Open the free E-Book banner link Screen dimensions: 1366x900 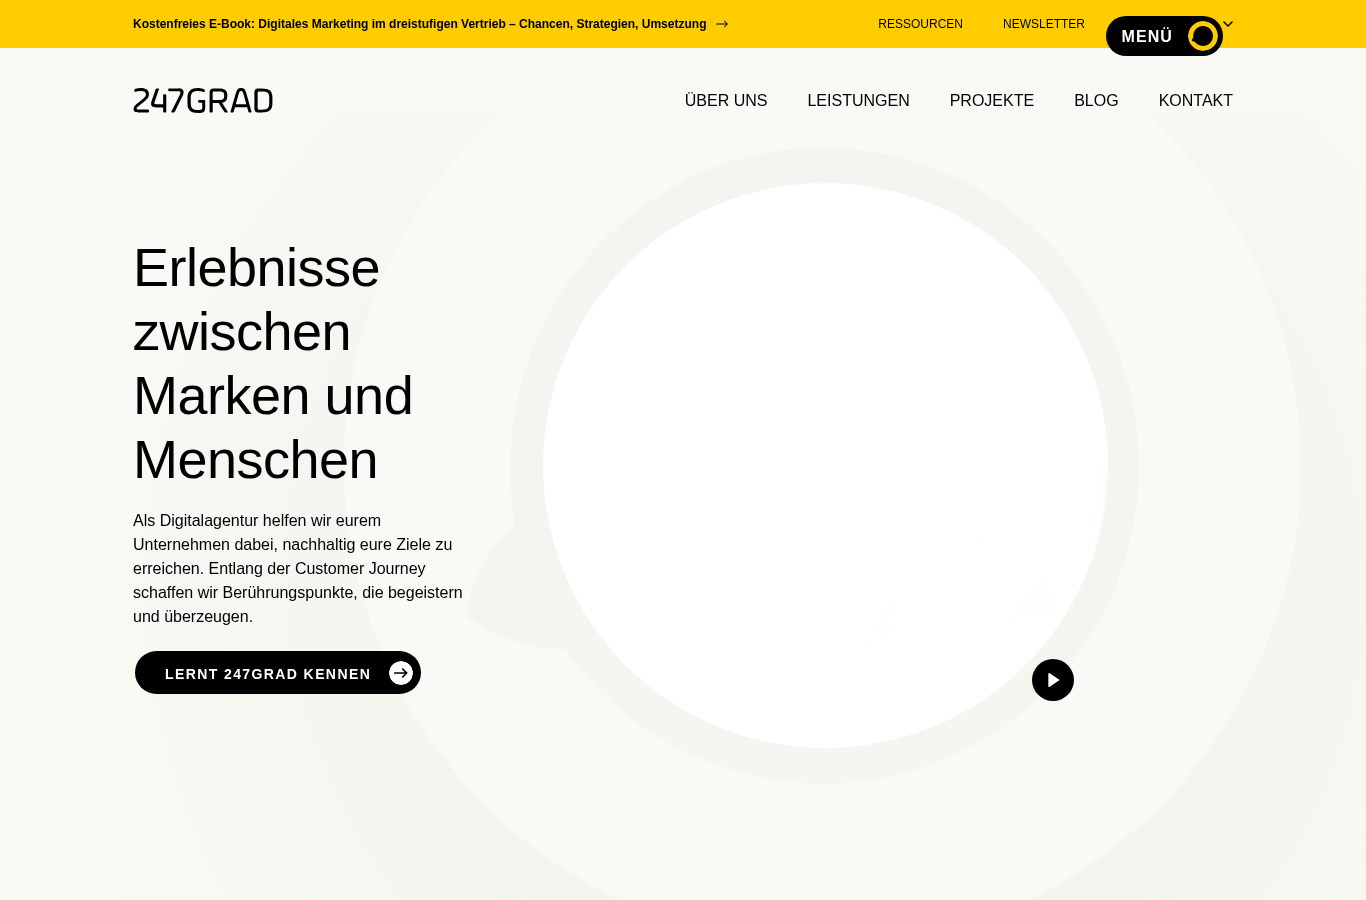(430, 24)
